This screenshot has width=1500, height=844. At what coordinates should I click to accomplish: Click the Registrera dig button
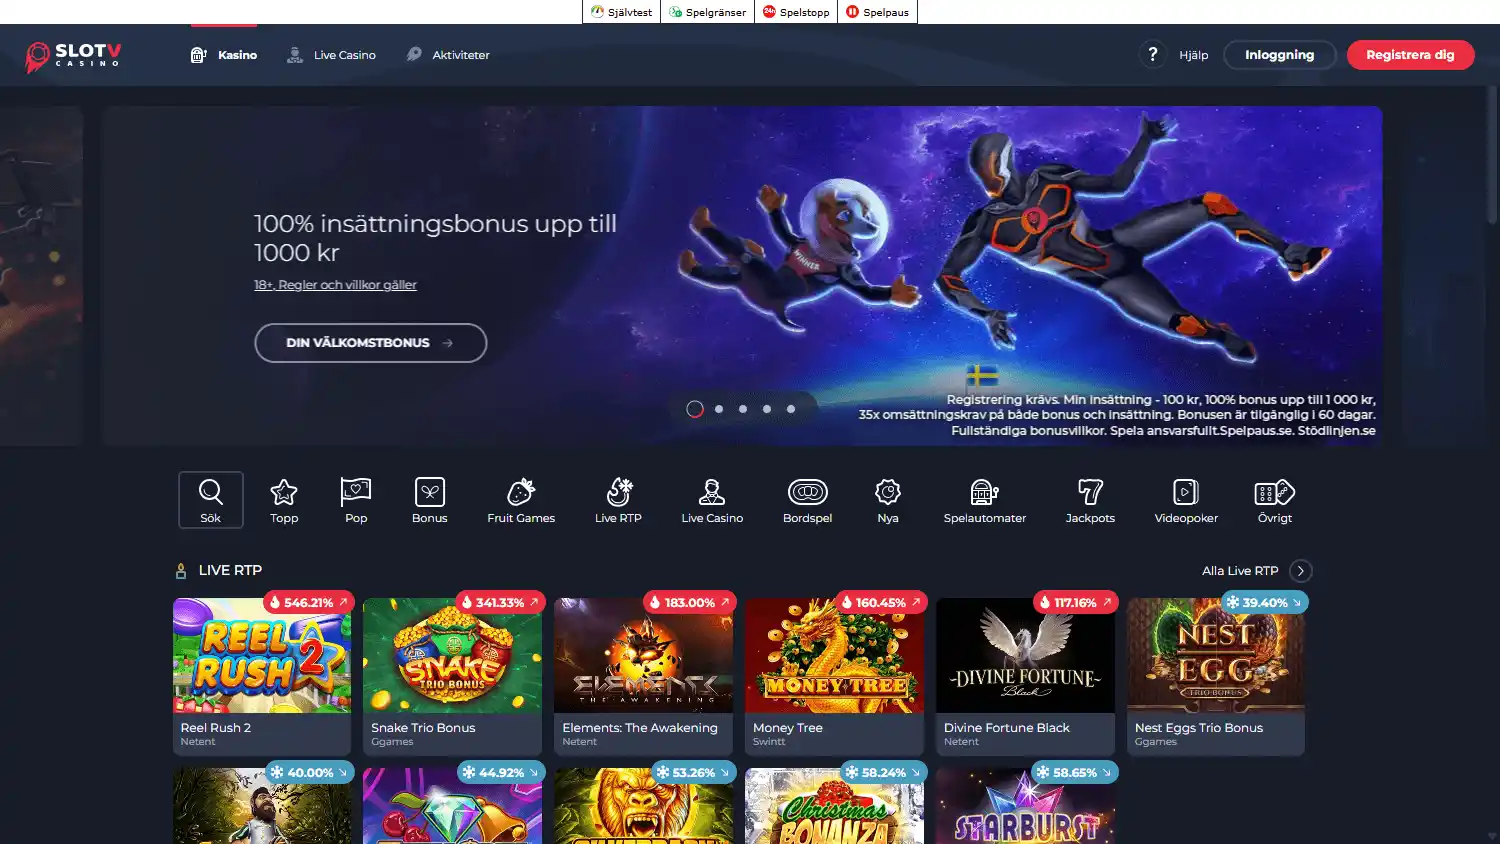pos(1410,55)
